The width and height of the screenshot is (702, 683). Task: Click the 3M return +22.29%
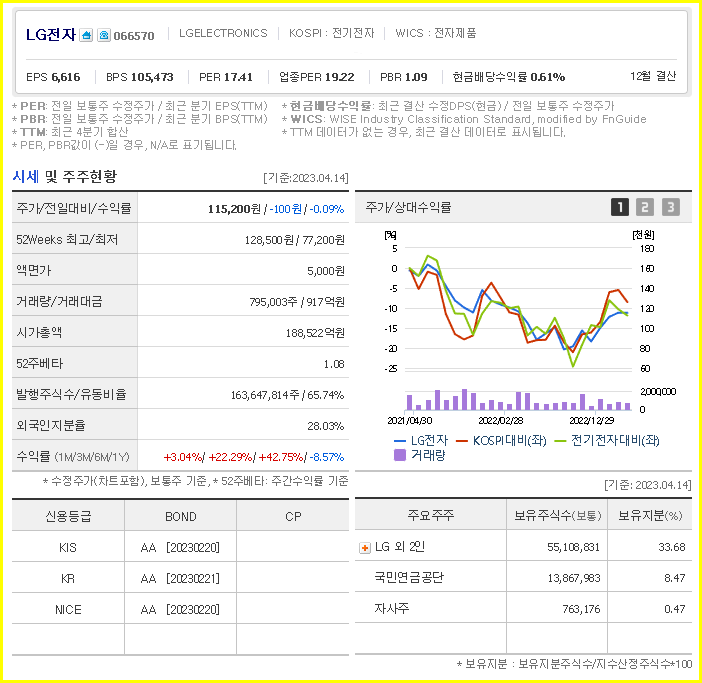[x=230, y=457]
